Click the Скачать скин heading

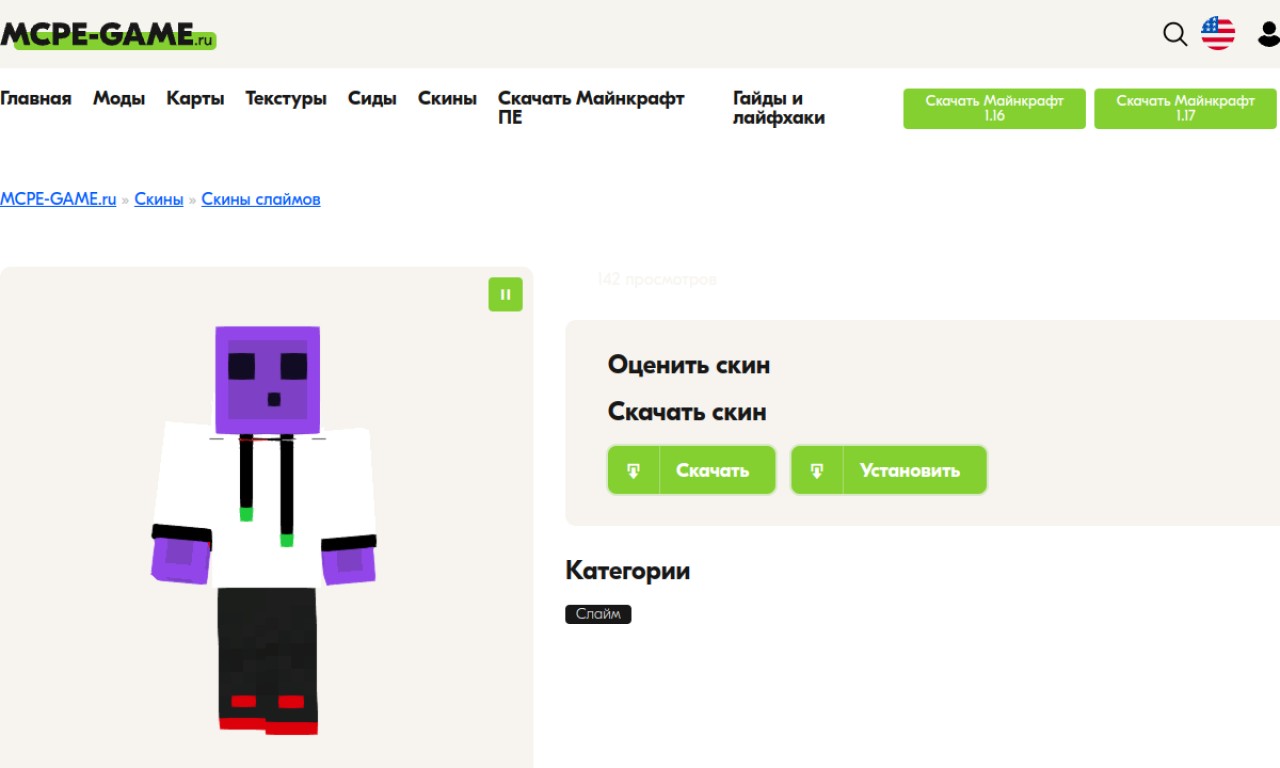click(687, 412)
